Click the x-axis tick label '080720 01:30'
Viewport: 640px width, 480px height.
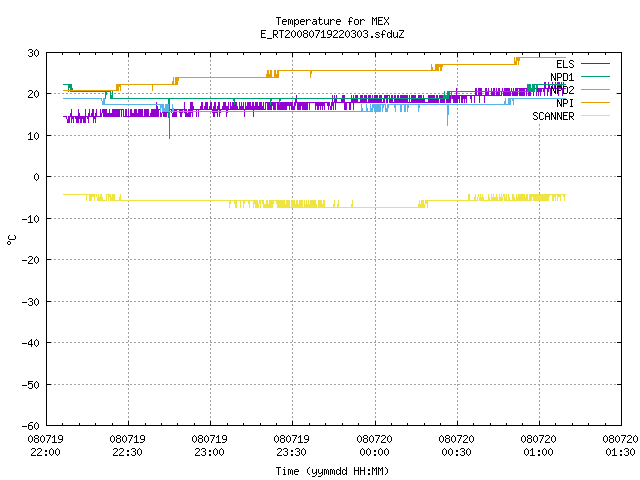(620, 446)
